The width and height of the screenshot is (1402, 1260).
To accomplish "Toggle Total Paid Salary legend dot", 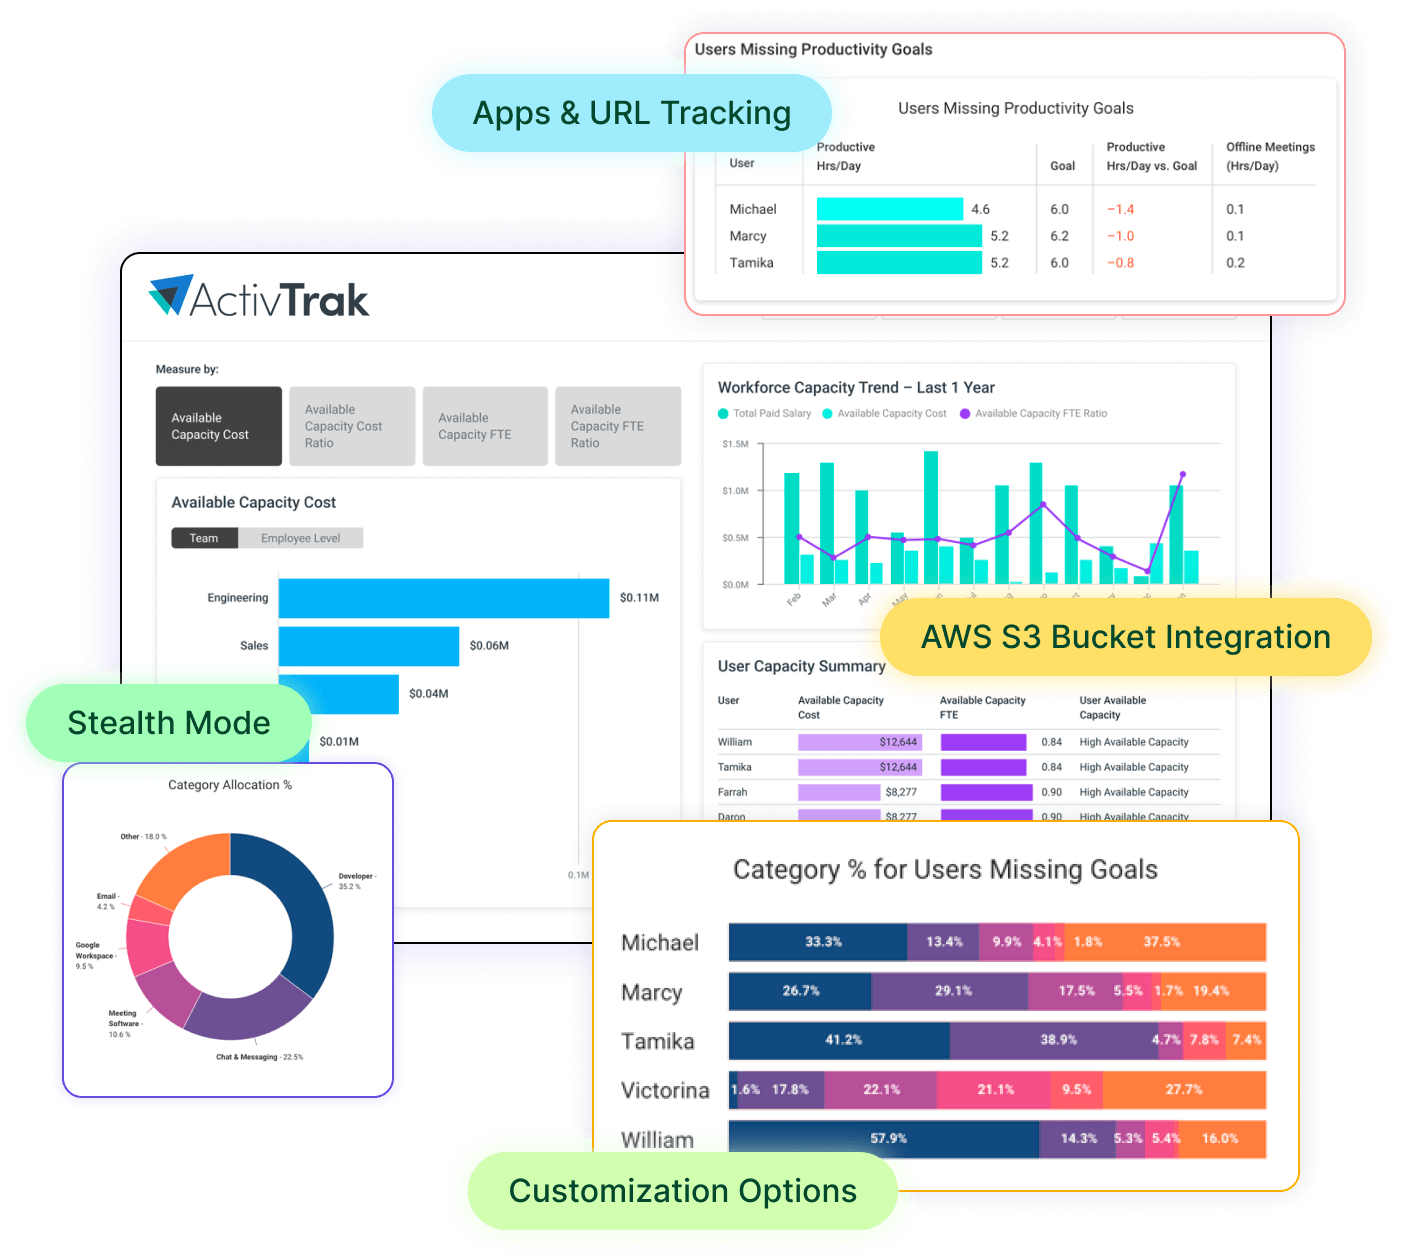I will pos(723,414).
